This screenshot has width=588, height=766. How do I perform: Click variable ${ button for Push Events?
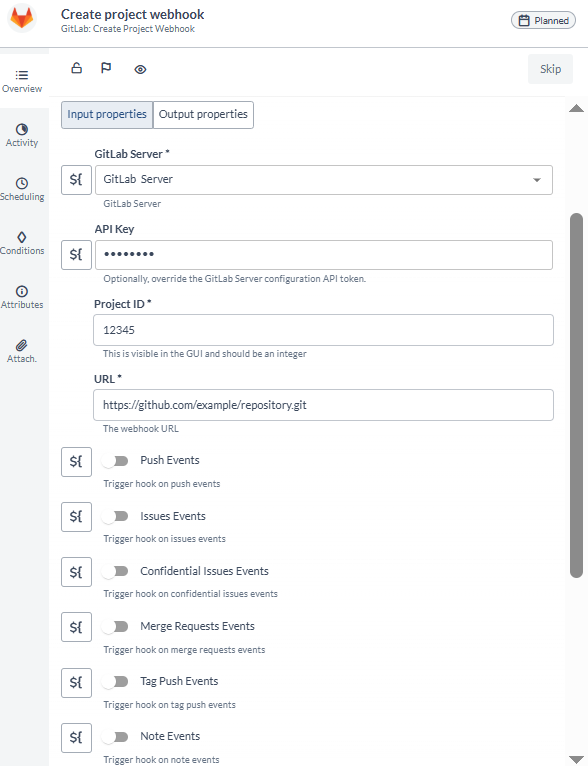click(x=76, y=462)
